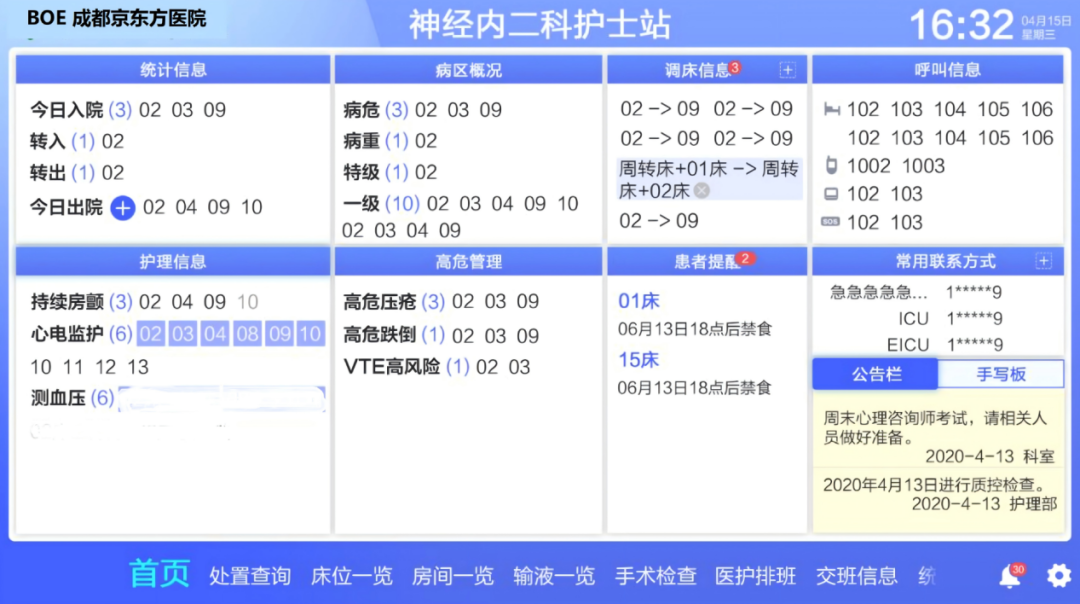The width and height of the screenshot is (1080, 604).
Task: Click the blue plus icon beside 今日出院
Action: pyautogui.click(x=123, y=207)
